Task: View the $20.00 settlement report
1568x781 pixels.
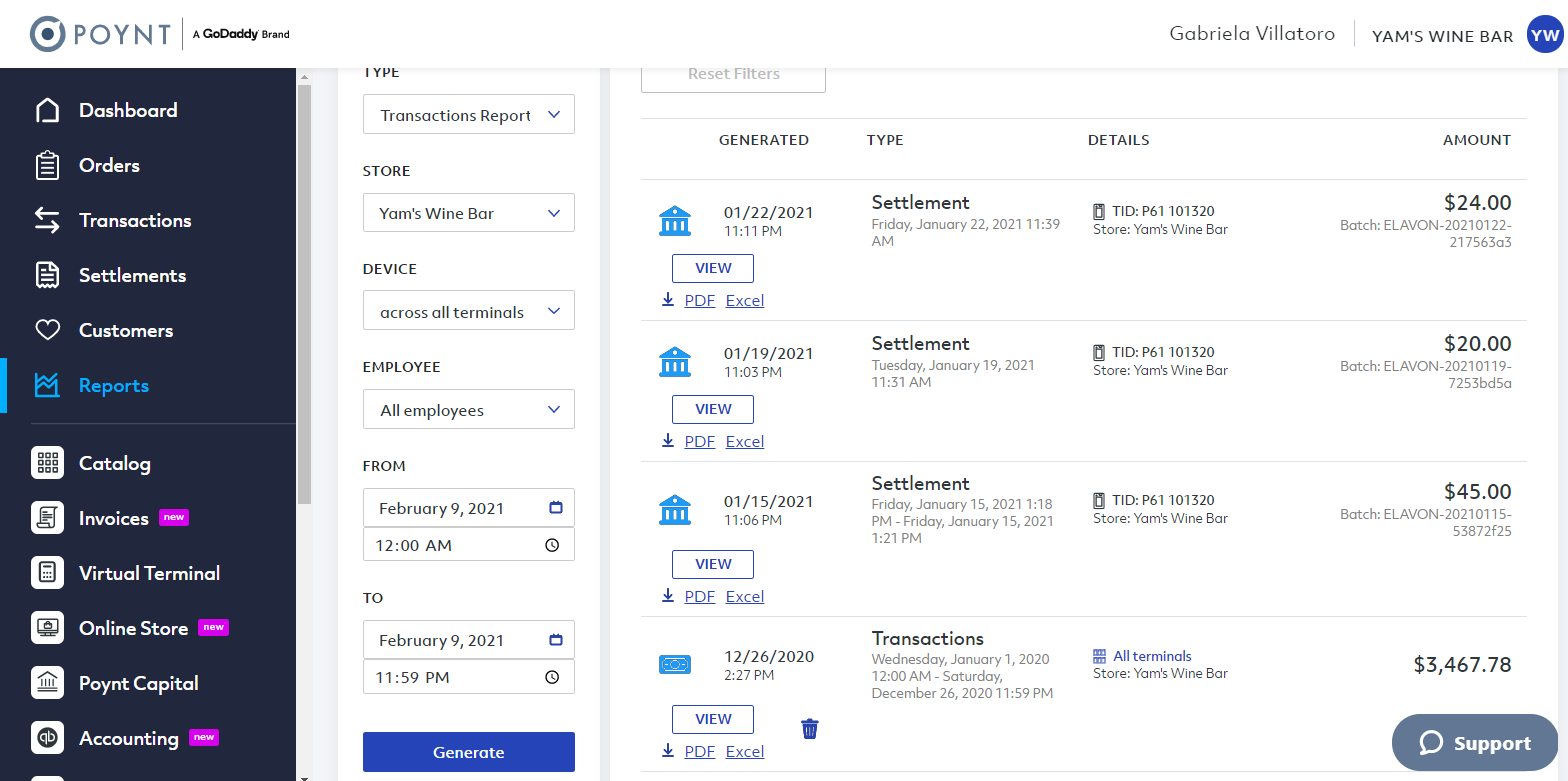Action: tap(713, 409)
